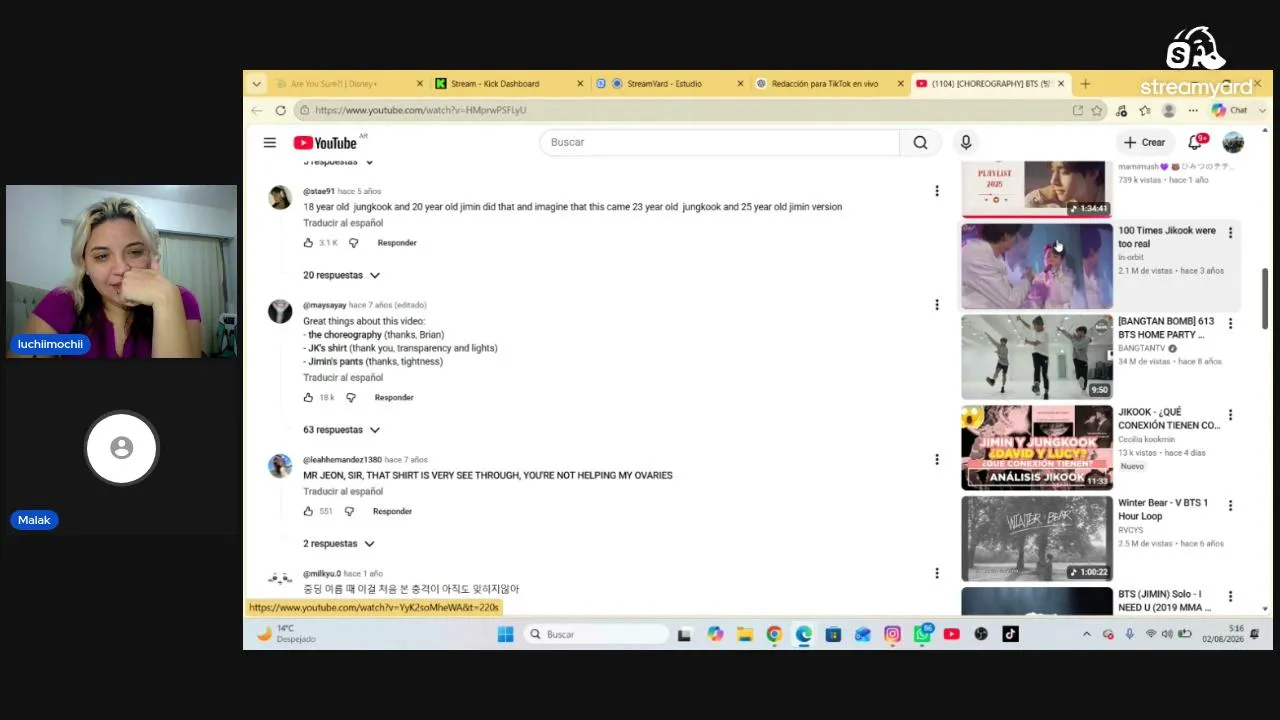Go to the YouTube home logo

(x=325, y=143)
